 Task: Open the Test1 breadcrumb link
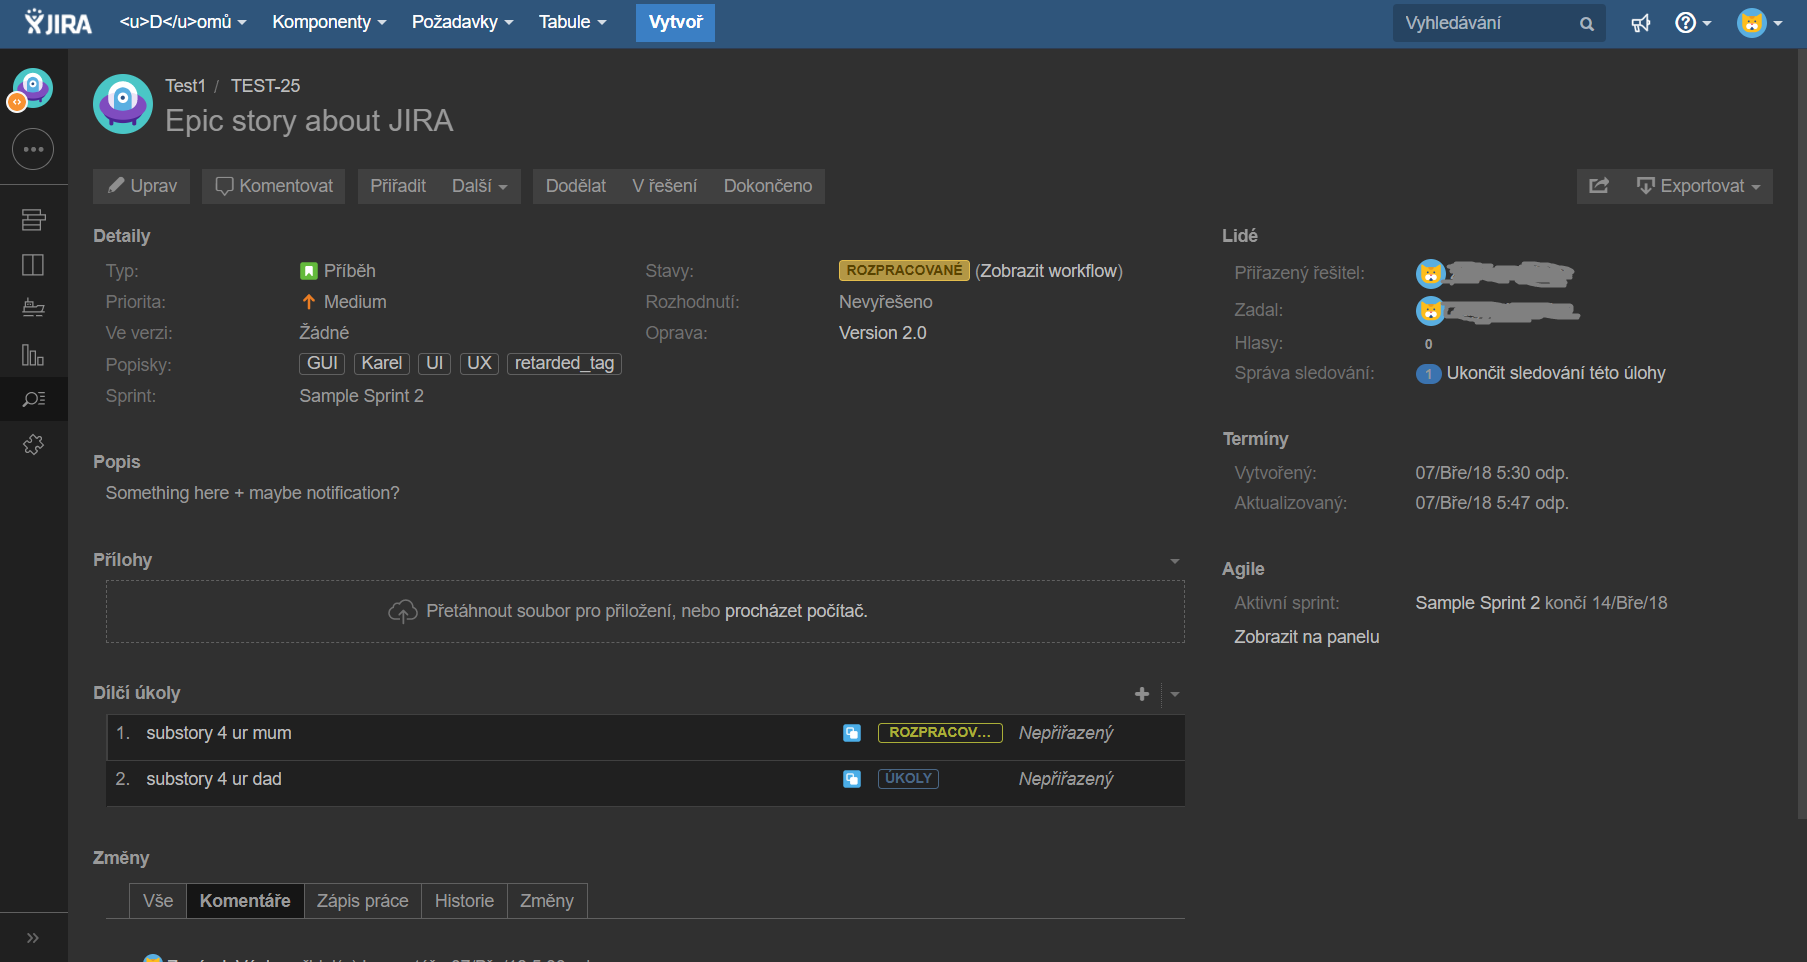185,86
